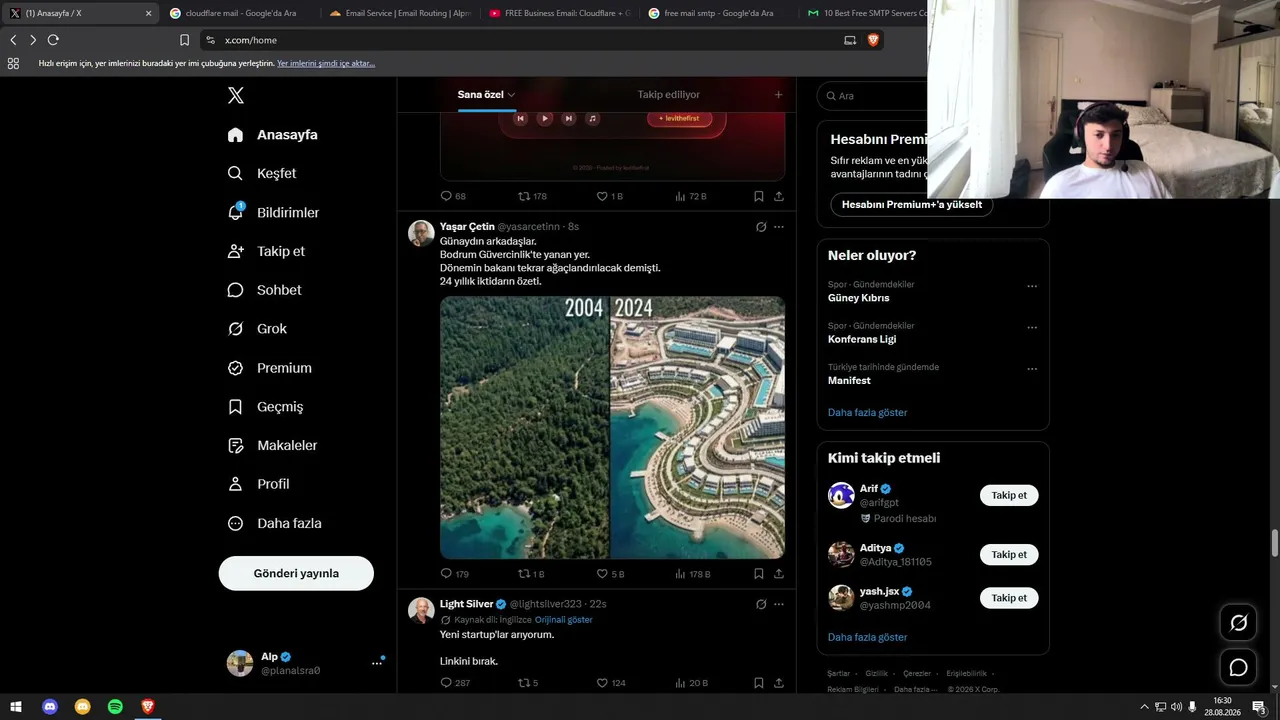The image size is (1280, 720).
Task: Open the X logo home link
Action: (x=235, y=96)
